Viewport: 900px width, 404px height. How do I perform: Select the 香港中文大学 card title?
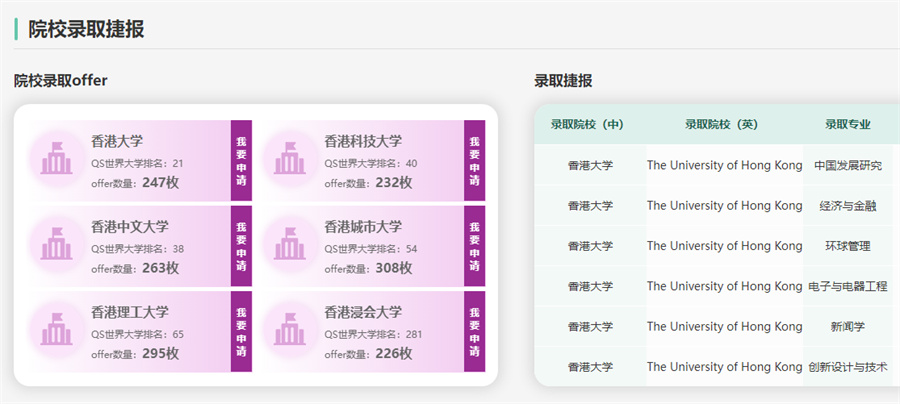pos(130,227)
